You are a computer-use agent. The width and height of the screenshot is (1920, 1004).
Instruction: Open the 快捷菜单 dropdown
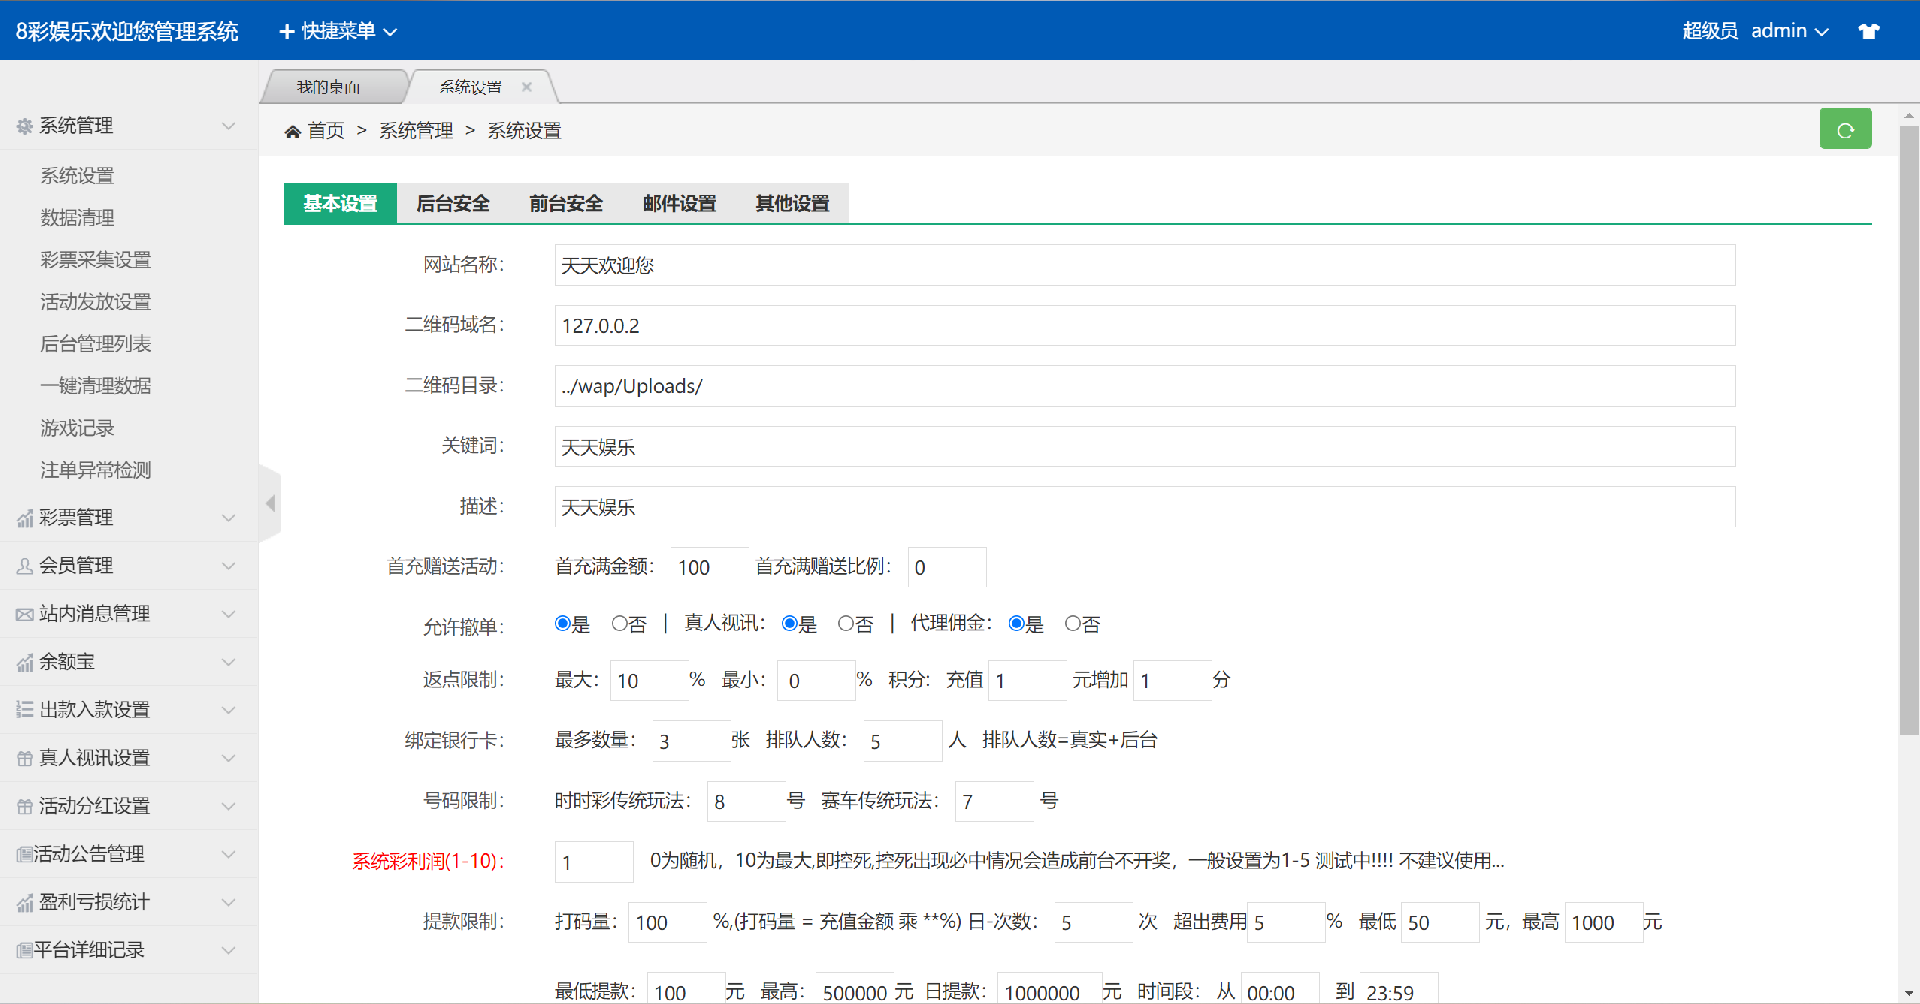pyautogui.click(x=338, y=31)
